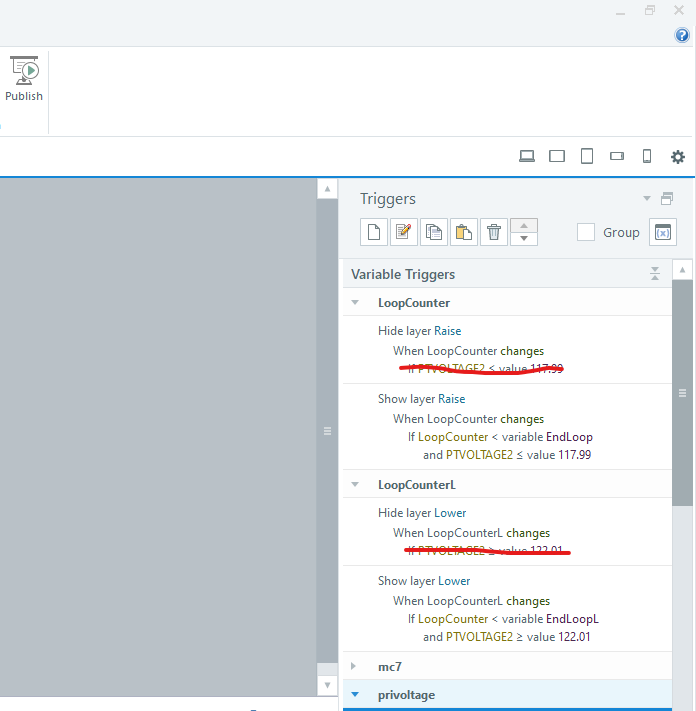Collapse the LoopCounter trigger group

pos(355,302)
